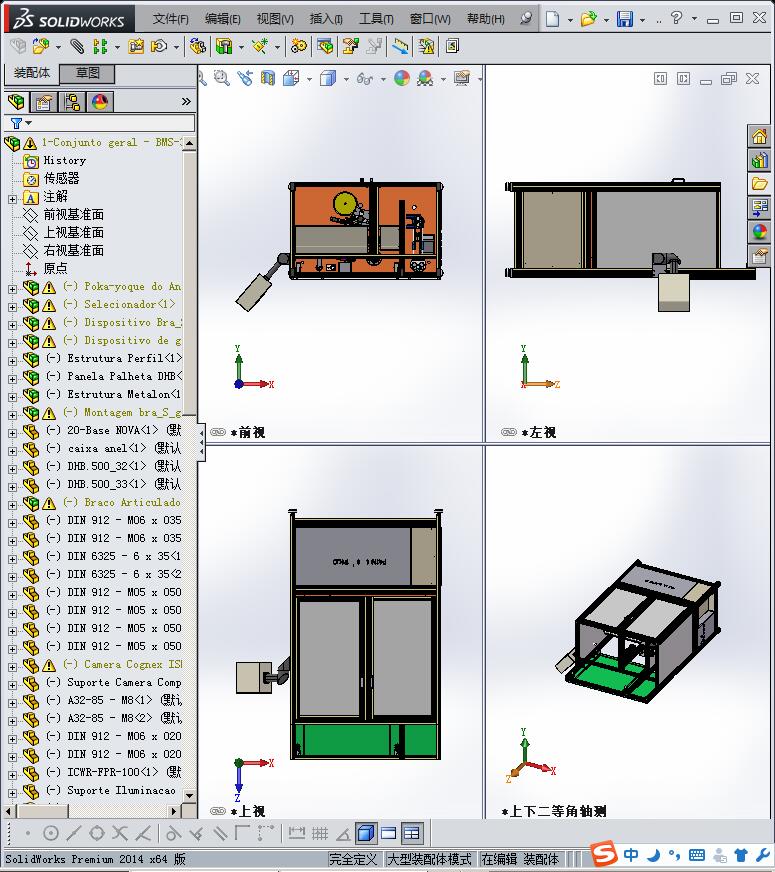
Task: Click the Save floppy disk icon
Action: pyautogui.click(x=625, y=19)
